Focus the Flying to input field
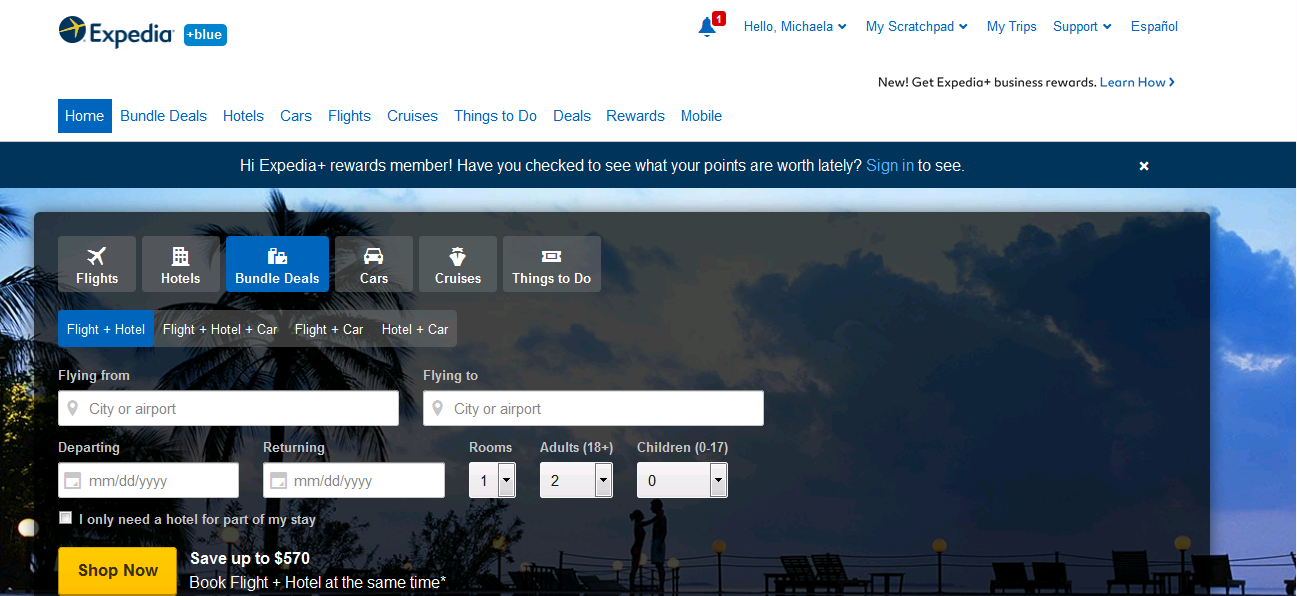This screenshot has width=1297, height=596. click(593, 408)
